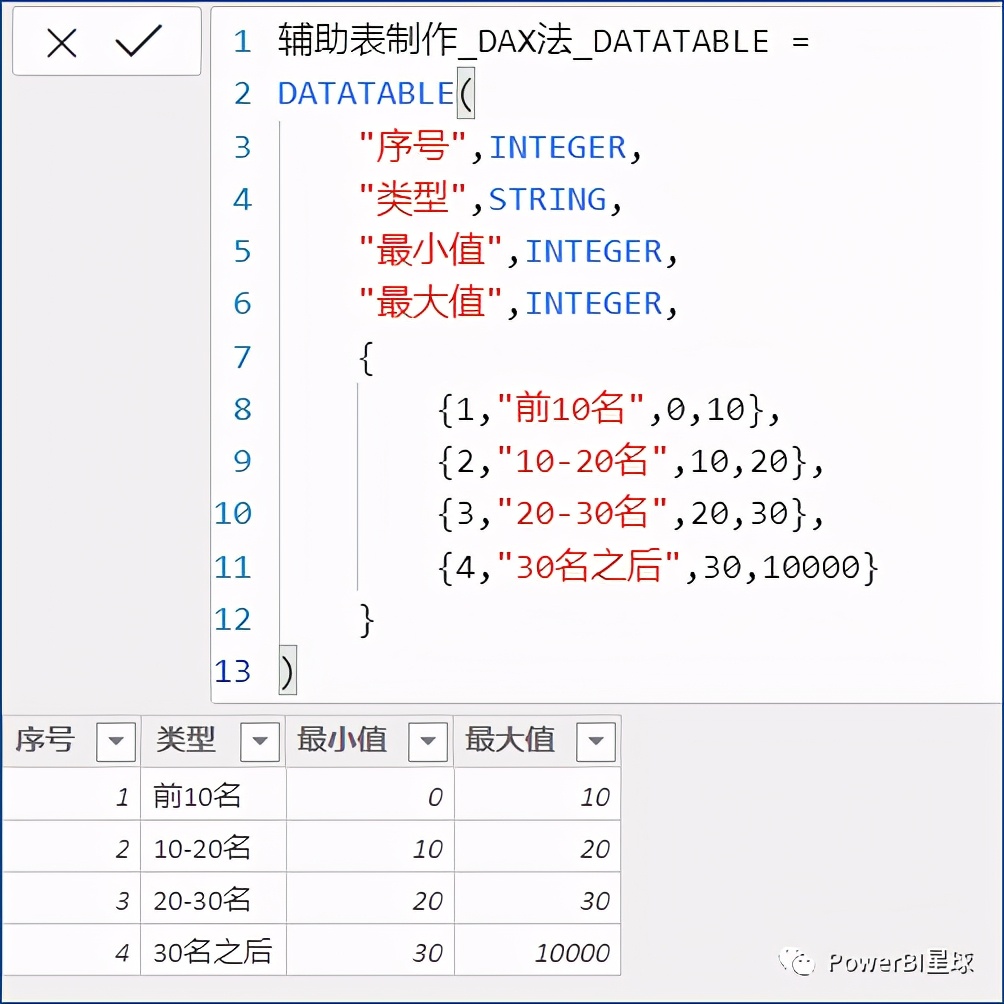The image size is (1004, 1004).
Task: Commit the formula with the checkmark icon
Action: point(138,42)
